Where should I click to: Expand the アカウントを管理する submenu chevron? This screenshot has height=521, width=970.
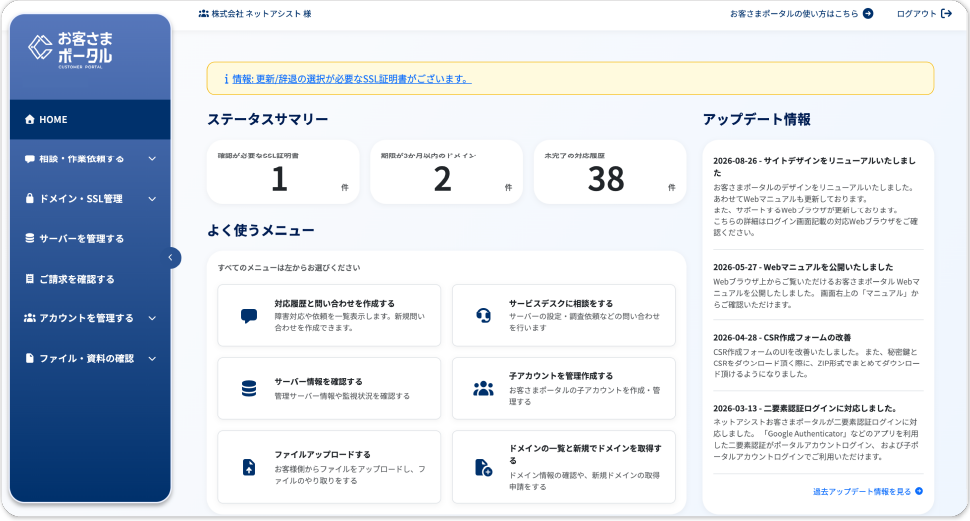pyautogui.click(x=152, y=318)
